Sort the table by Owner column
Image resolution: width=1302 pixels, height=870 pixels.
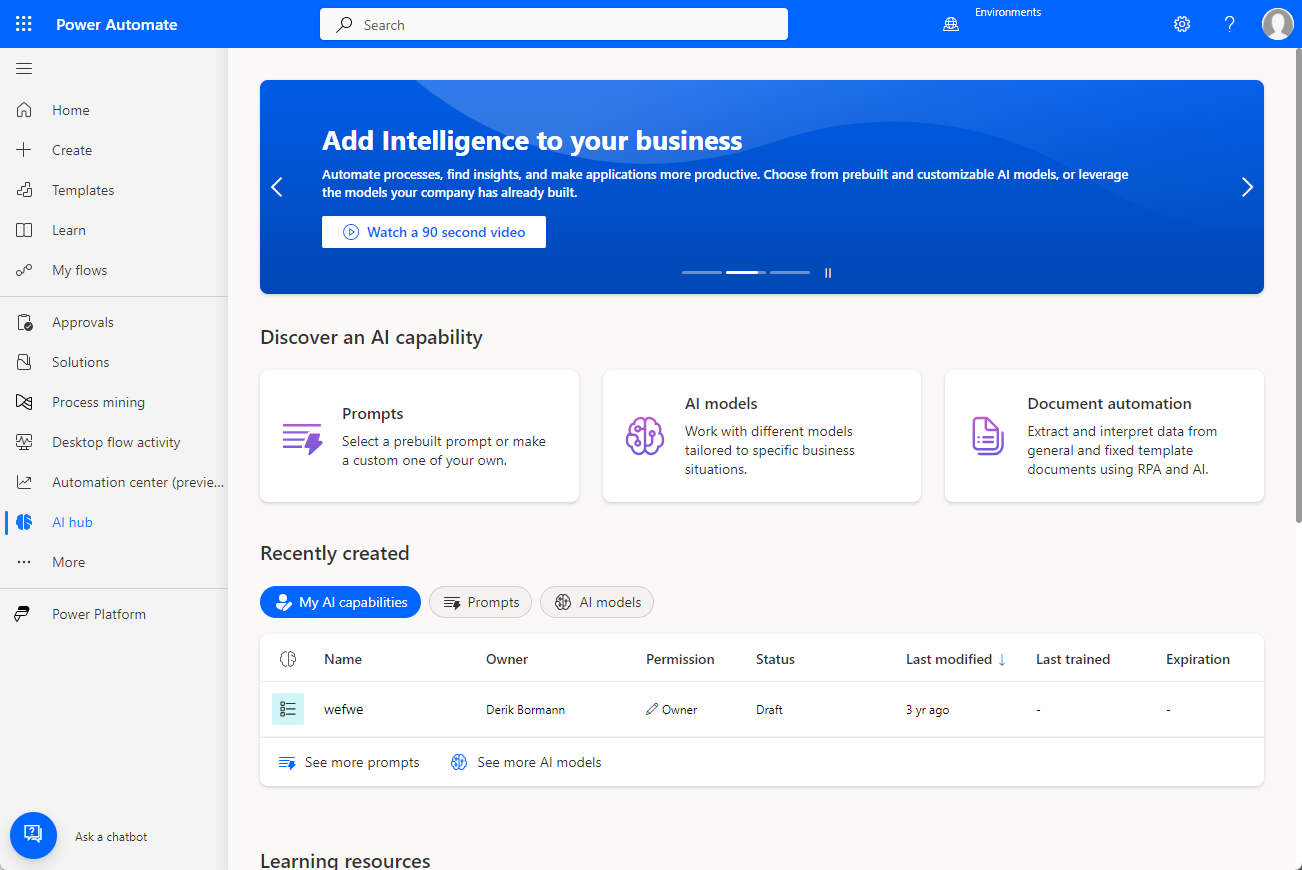pyautogui.click(x=507, y=659)
